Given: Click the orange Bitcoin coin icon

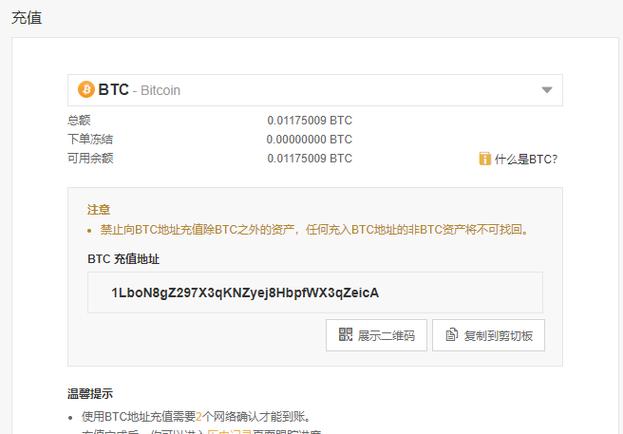Looking at the screenshot, I should coord(86,90).
